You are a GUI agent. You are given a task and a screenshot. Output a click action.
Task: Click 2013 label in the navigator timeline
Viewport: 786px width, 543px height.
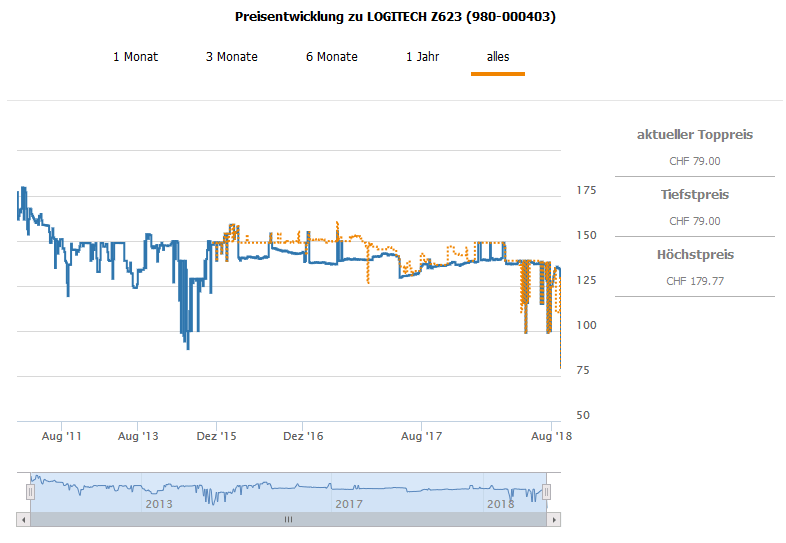coord(158,504)
